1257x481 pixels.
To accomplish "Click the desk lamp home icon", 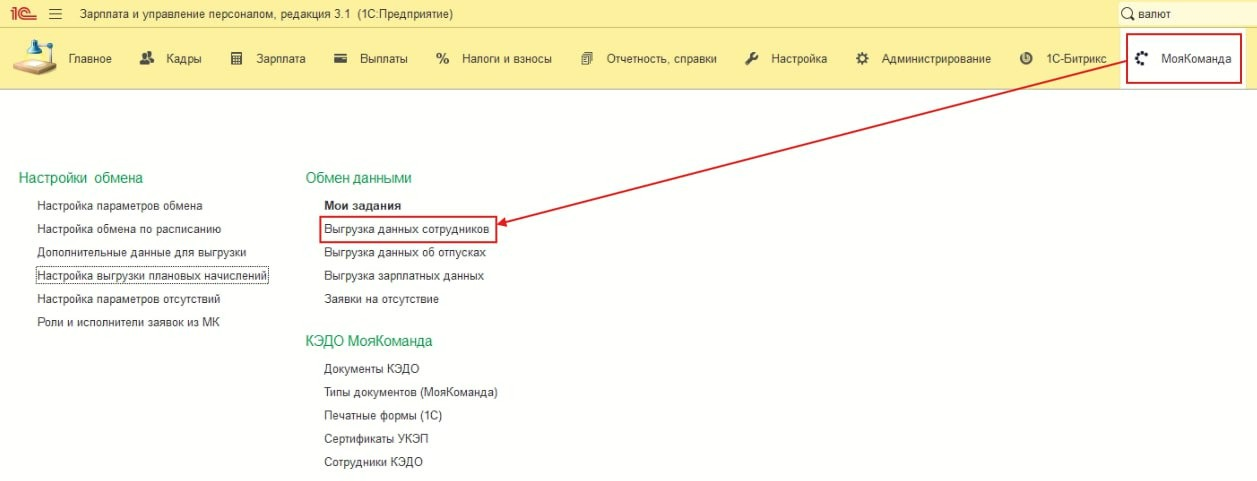I will [35, 57].
